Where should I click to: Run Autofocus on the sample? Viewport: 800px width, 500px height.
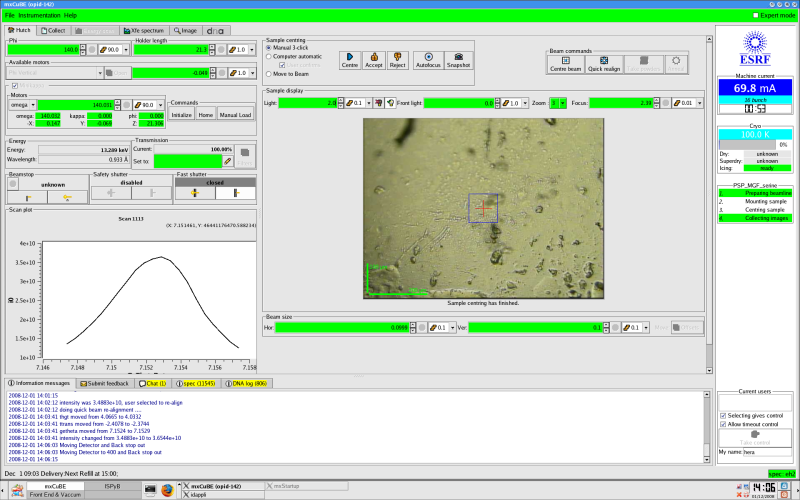pyautogui.click(x=428, y=61)
